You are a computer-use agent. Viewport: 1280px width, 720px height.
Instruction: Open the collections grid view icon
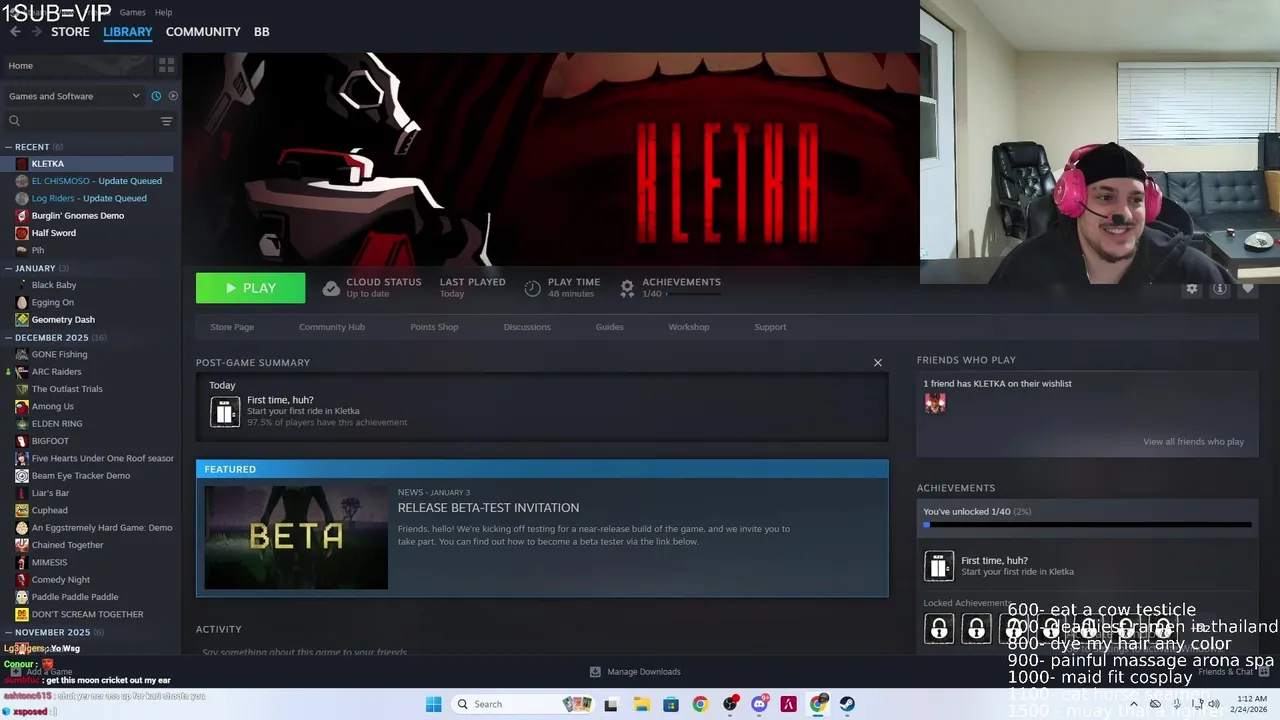coord(166,65)
